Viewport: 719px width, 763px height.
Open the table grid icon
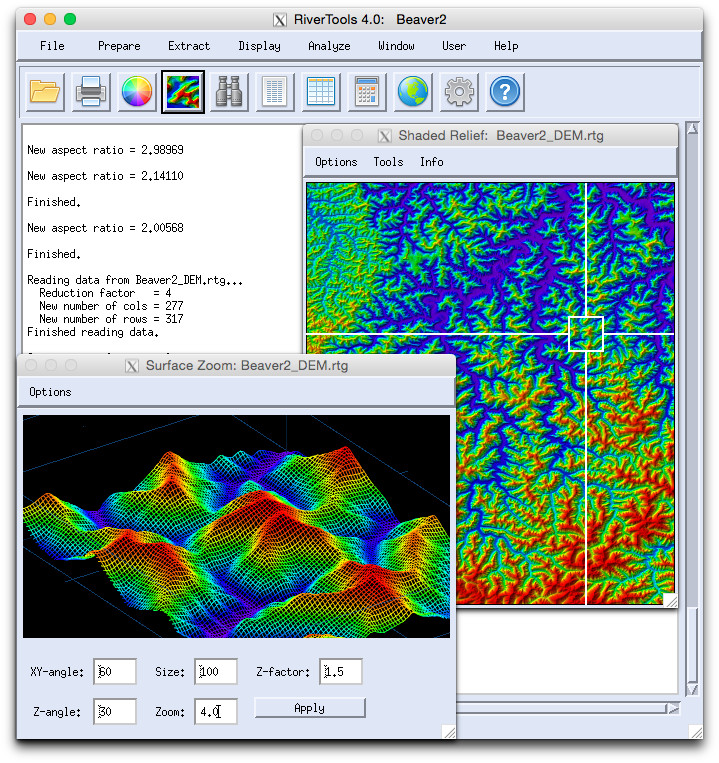pos(321,93)
